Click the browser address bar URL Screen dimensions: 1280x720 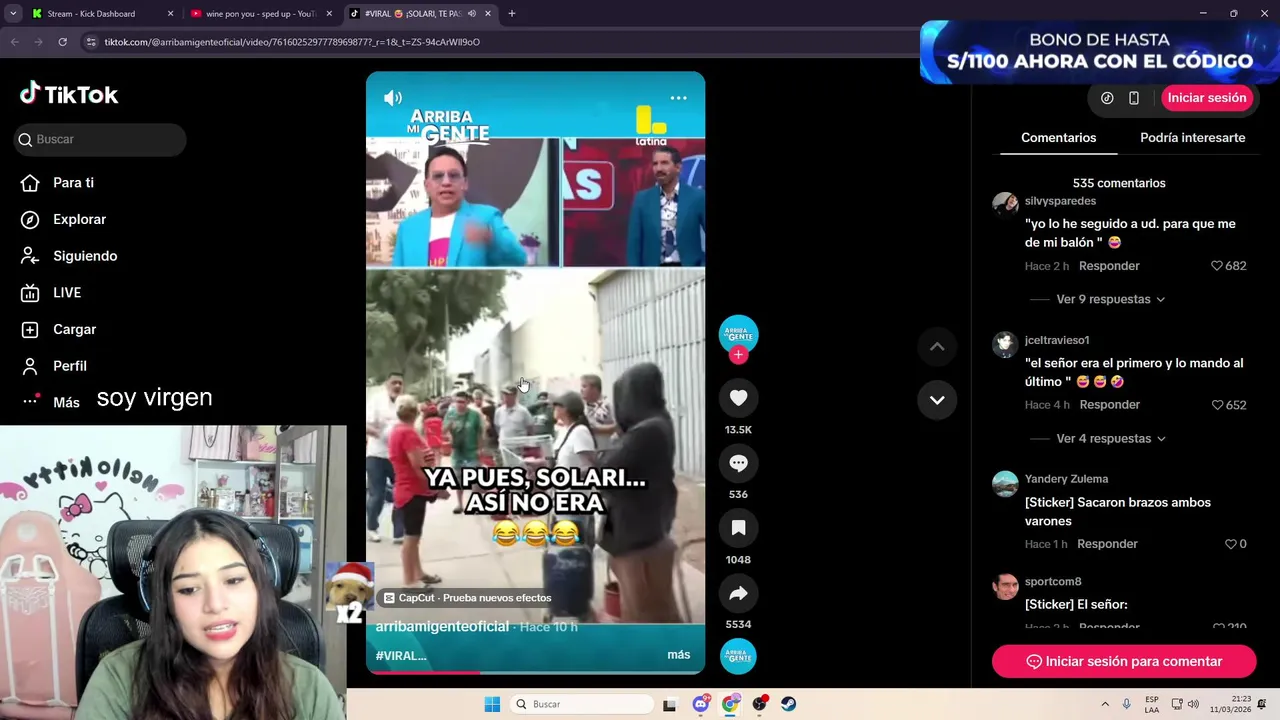292,42
